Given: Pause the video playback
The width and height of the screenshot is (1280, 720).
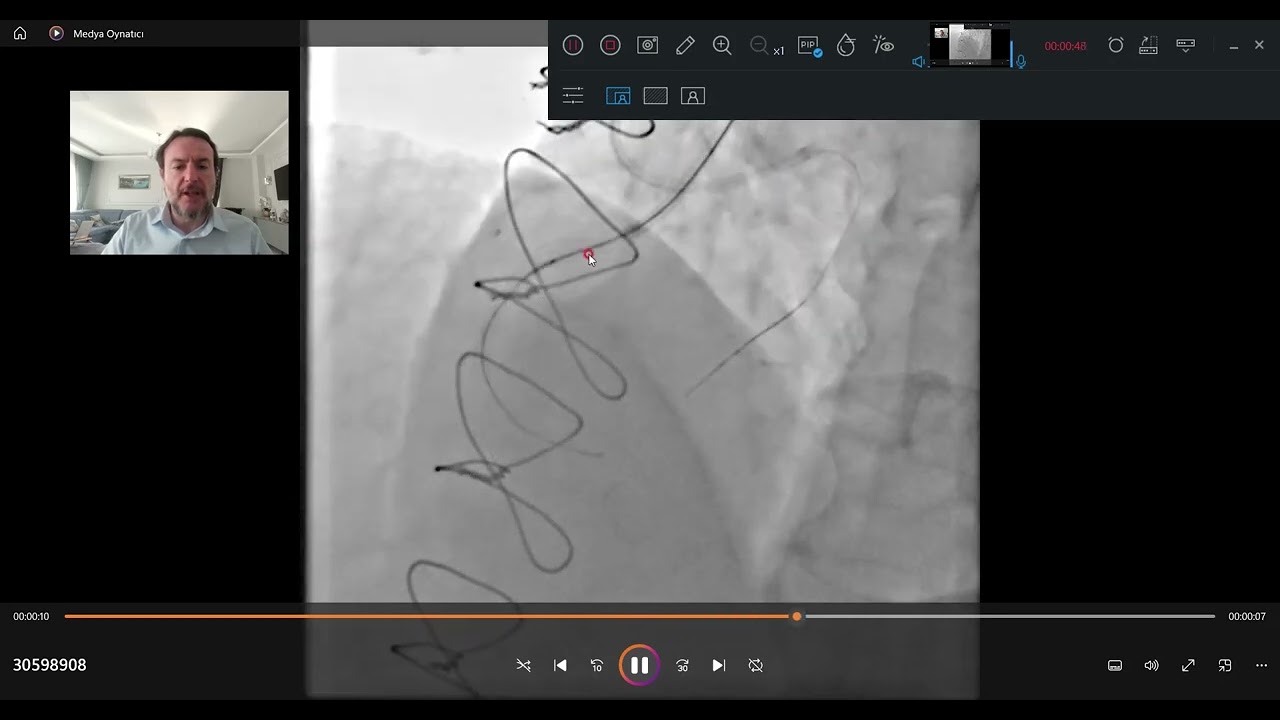Looking at the screenshot, I should click(639, 665).
